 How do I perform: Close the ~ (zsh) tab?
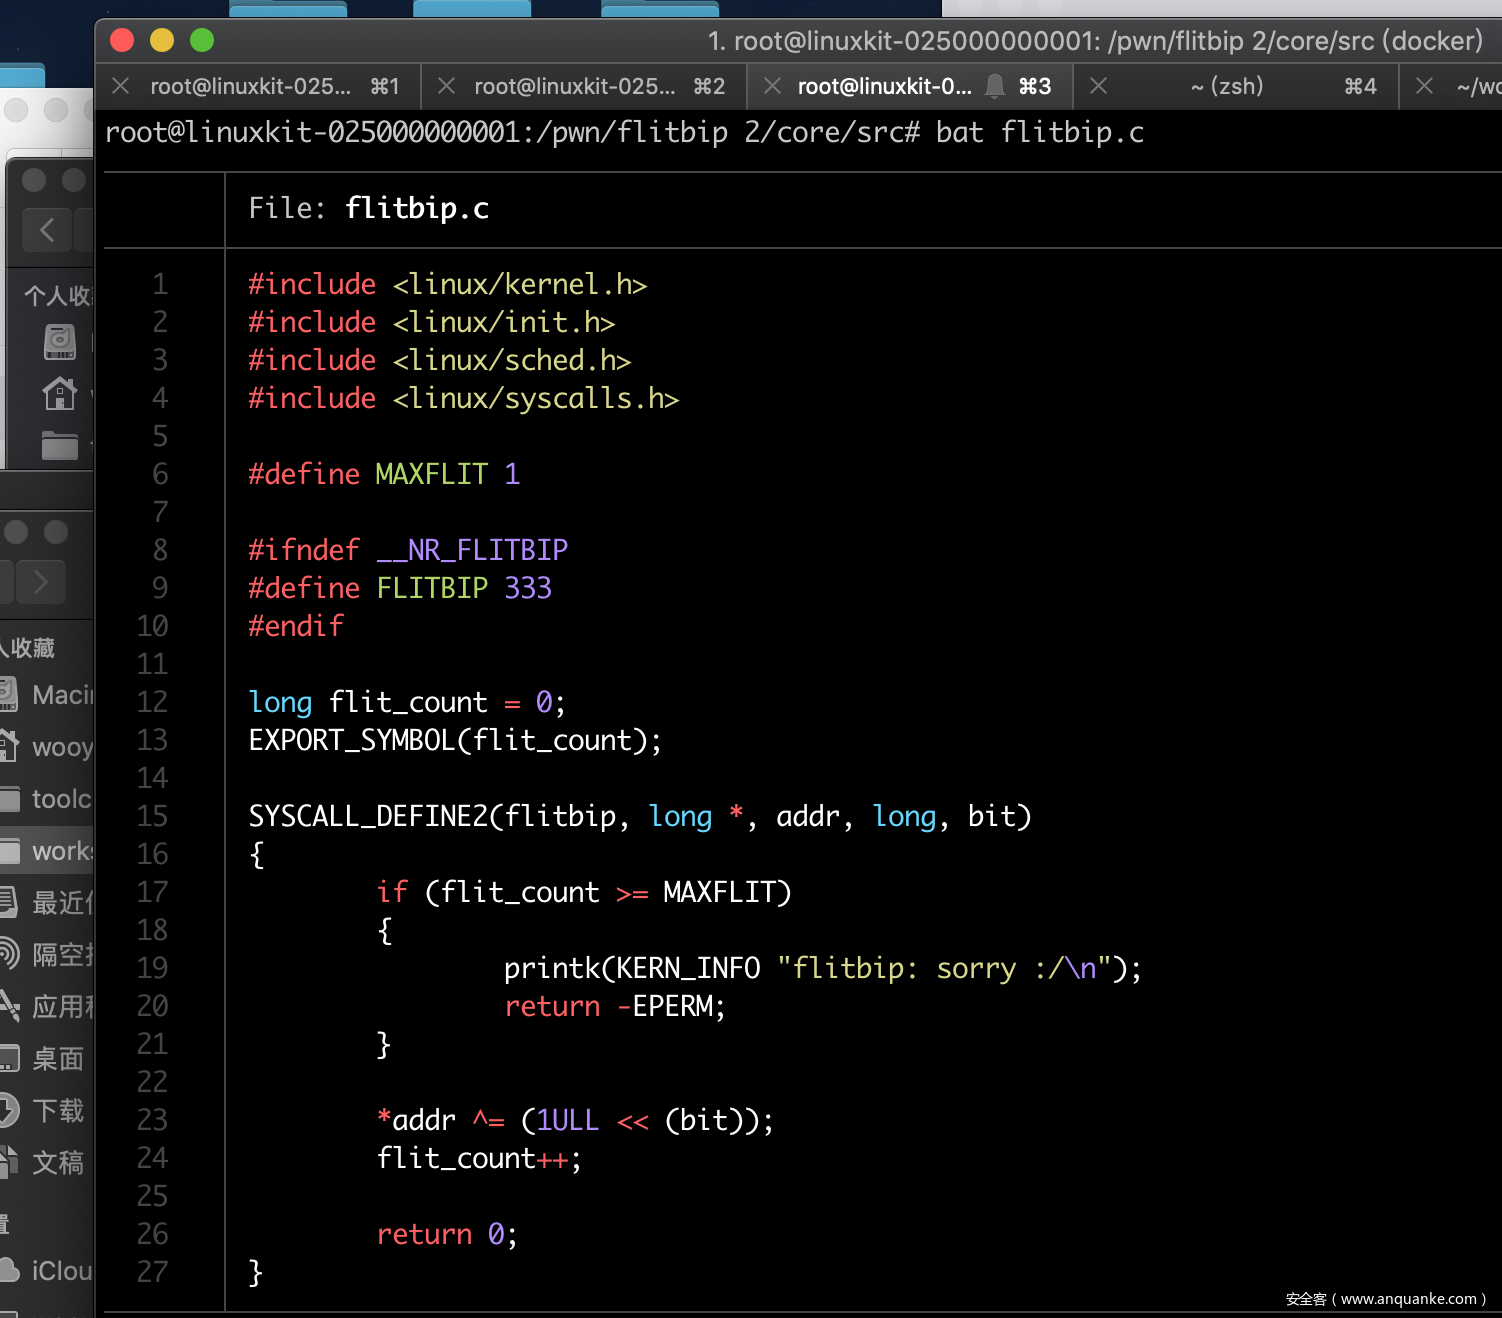1098,86
